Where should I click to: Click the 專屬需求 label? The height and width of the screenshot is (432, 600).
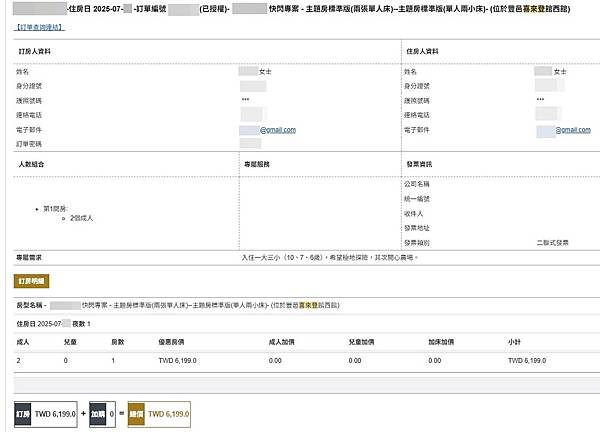[29, 258]
